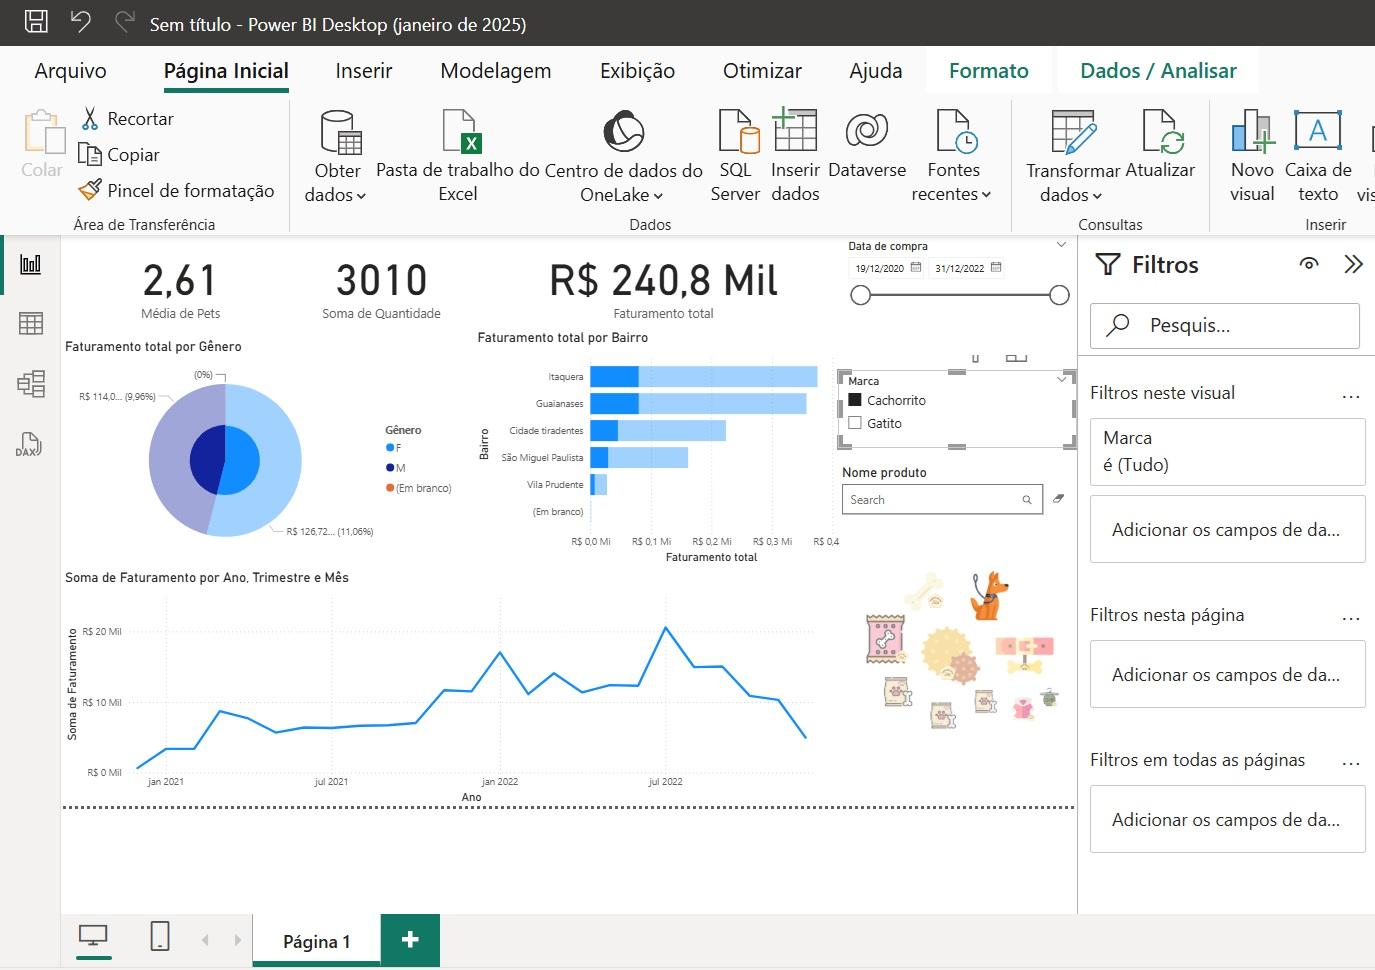Click the SQL Server data source

735,156
